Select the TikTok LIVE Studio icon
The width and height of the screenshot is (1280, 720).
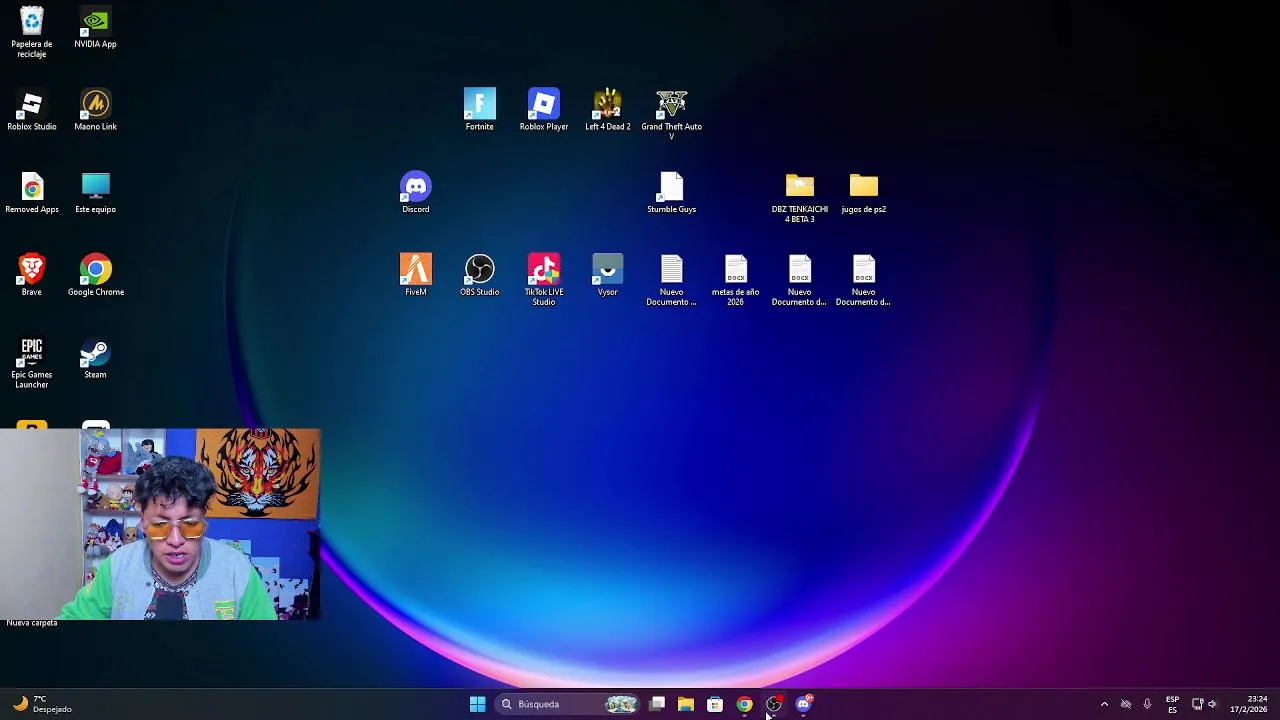(x=543, y=280)
